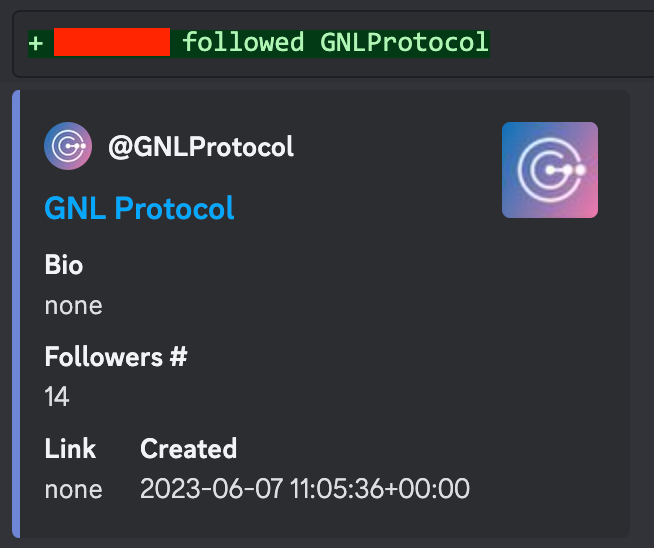Click the small round GNLProtocol avatar icon
The width and height of the screenshot is (654, 548).
pos(68,146)
